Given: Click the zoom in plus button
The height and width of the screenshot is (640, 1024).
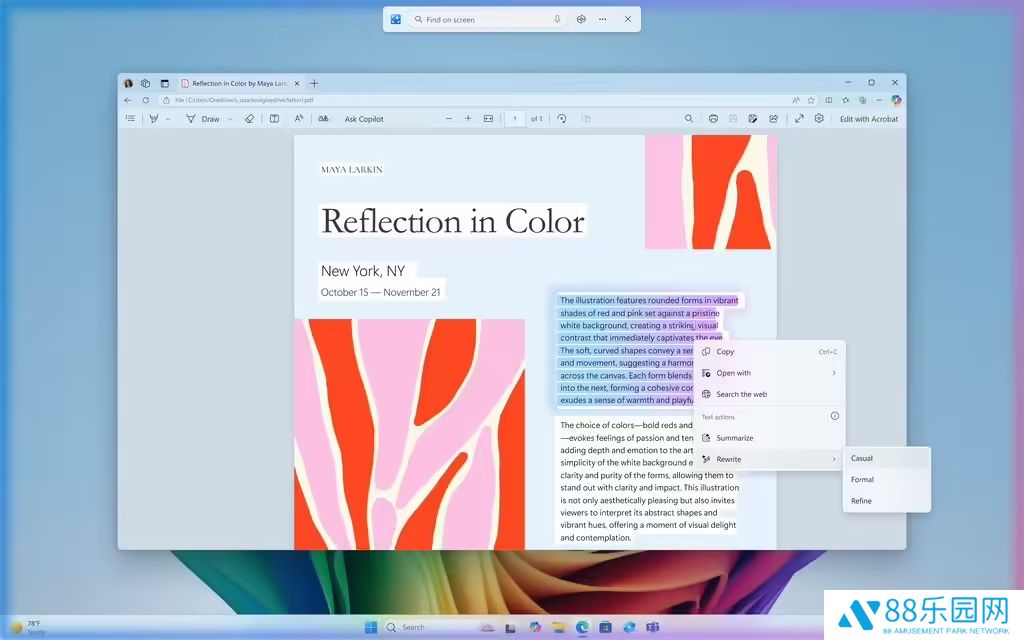Looking at the screenshot, I should (x=468, y=119).
